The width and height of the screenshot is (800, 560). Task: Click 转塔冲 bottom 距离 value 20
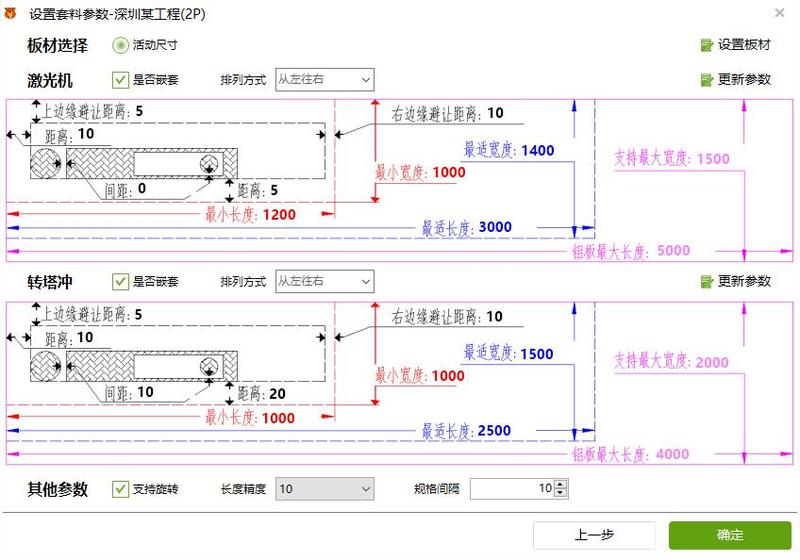click(x=278, y=394)
